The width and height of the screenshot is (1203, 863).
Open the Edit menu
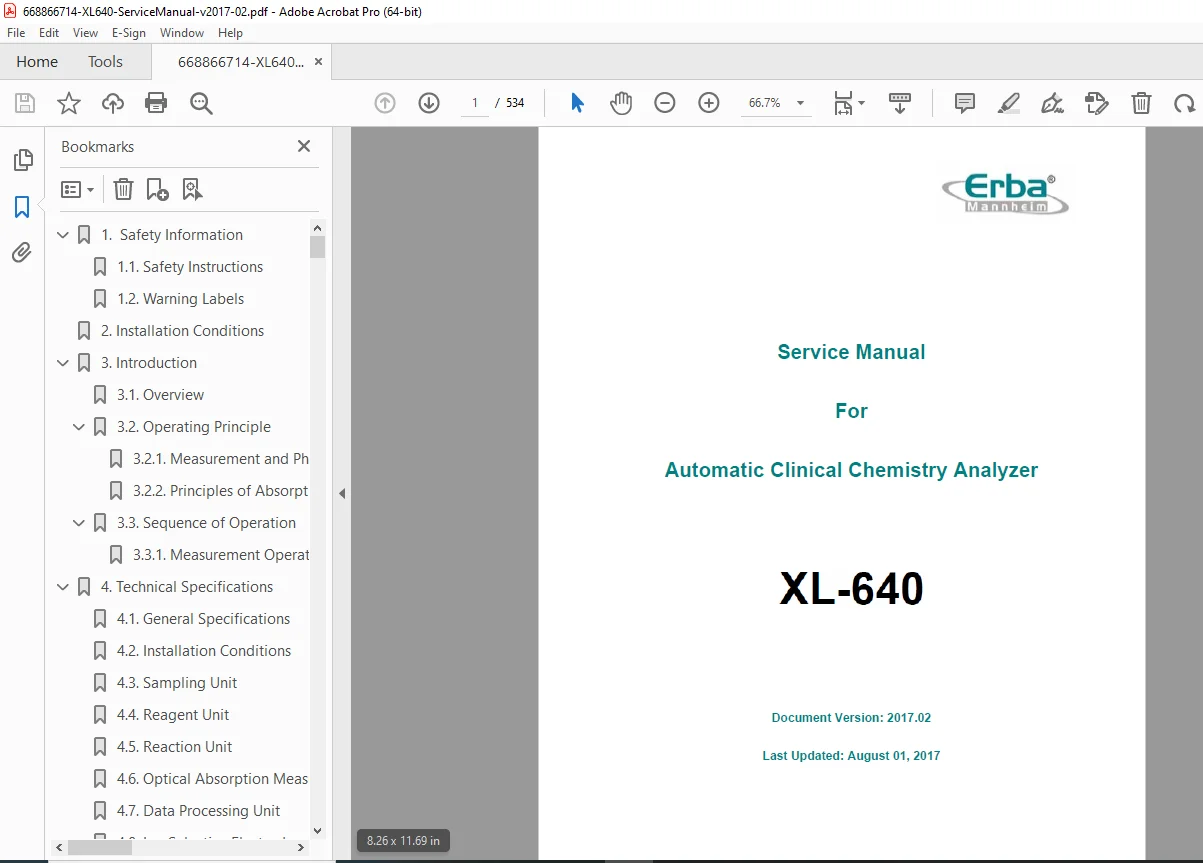[x=48, y=33]
